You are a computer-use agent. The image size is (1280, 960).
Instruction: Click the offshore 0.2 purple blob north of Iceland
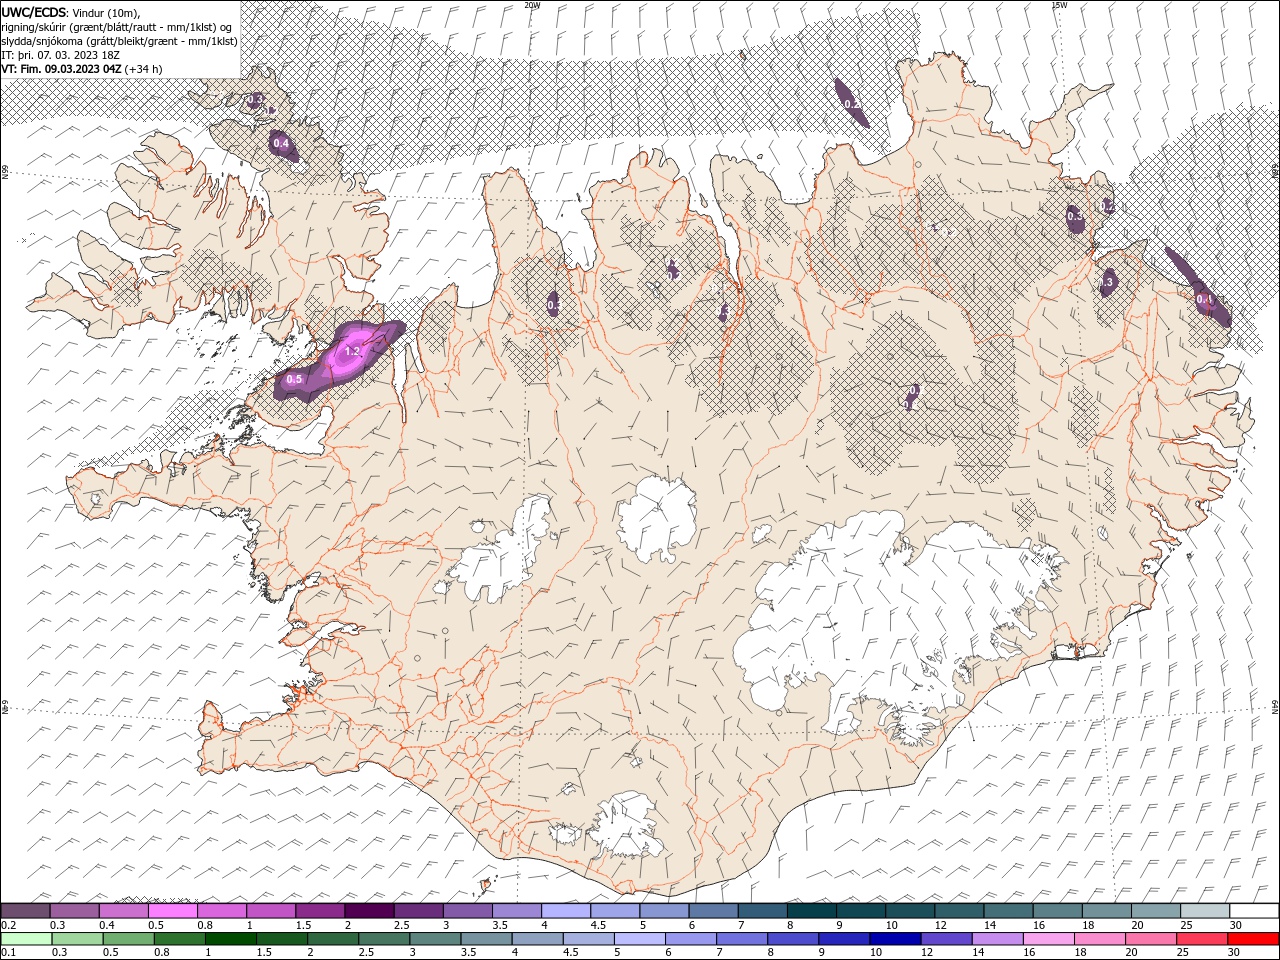(851, 103)
